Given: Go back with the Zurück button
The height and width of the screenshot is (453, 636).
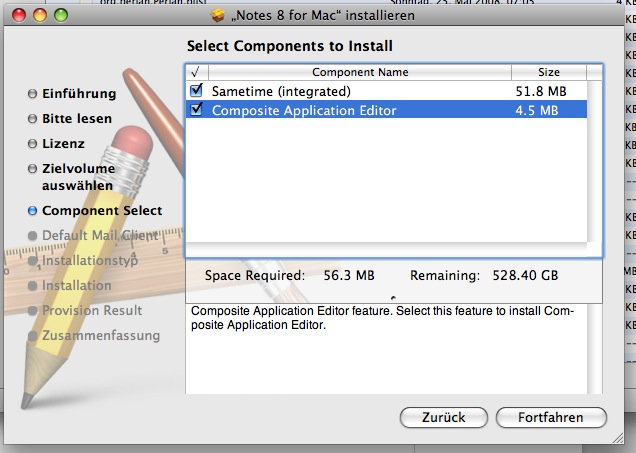Looking at the screenshot, I should coord(443,417).
